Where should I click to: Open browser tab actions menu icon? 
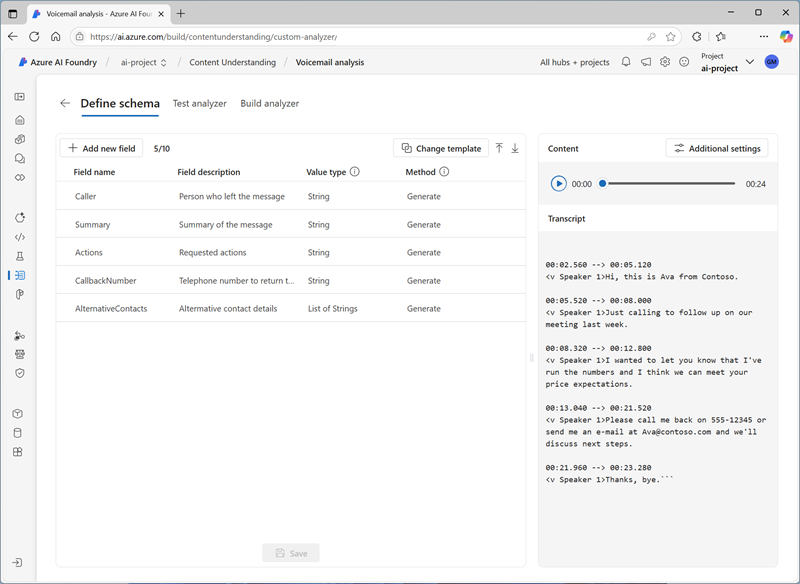[x=13, y=14]
